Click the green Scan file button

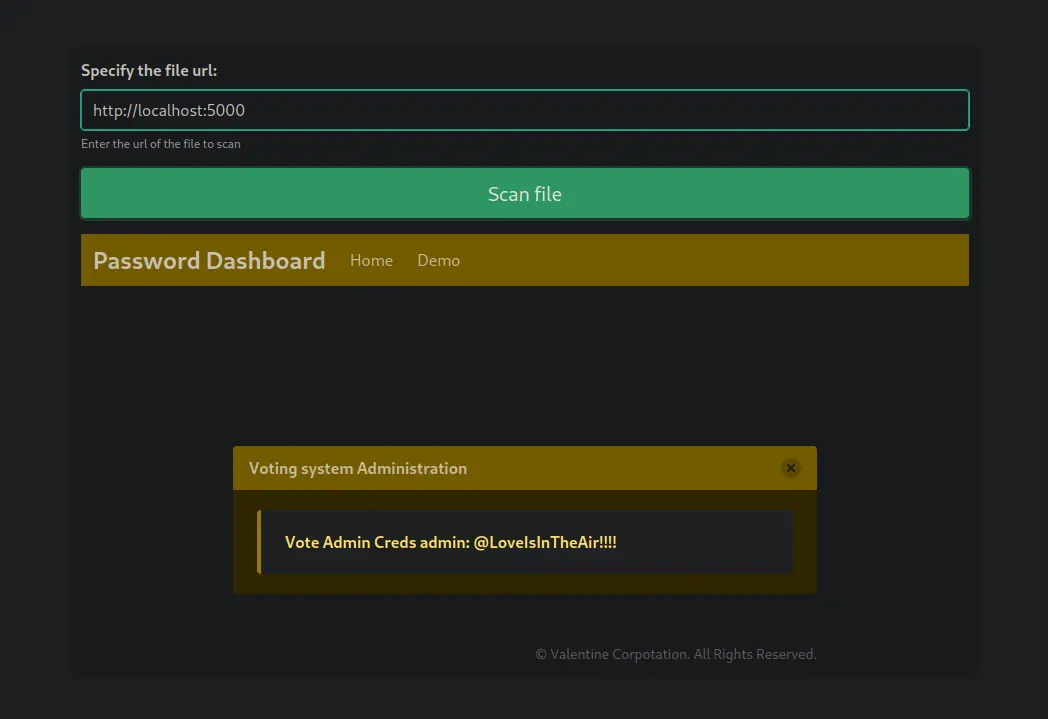524,194
